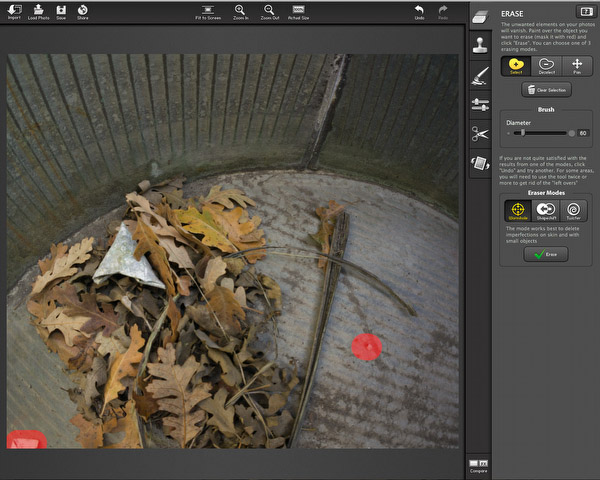Click Load Photo in toolbar
The image size is (600, 480).
[38, 12]
